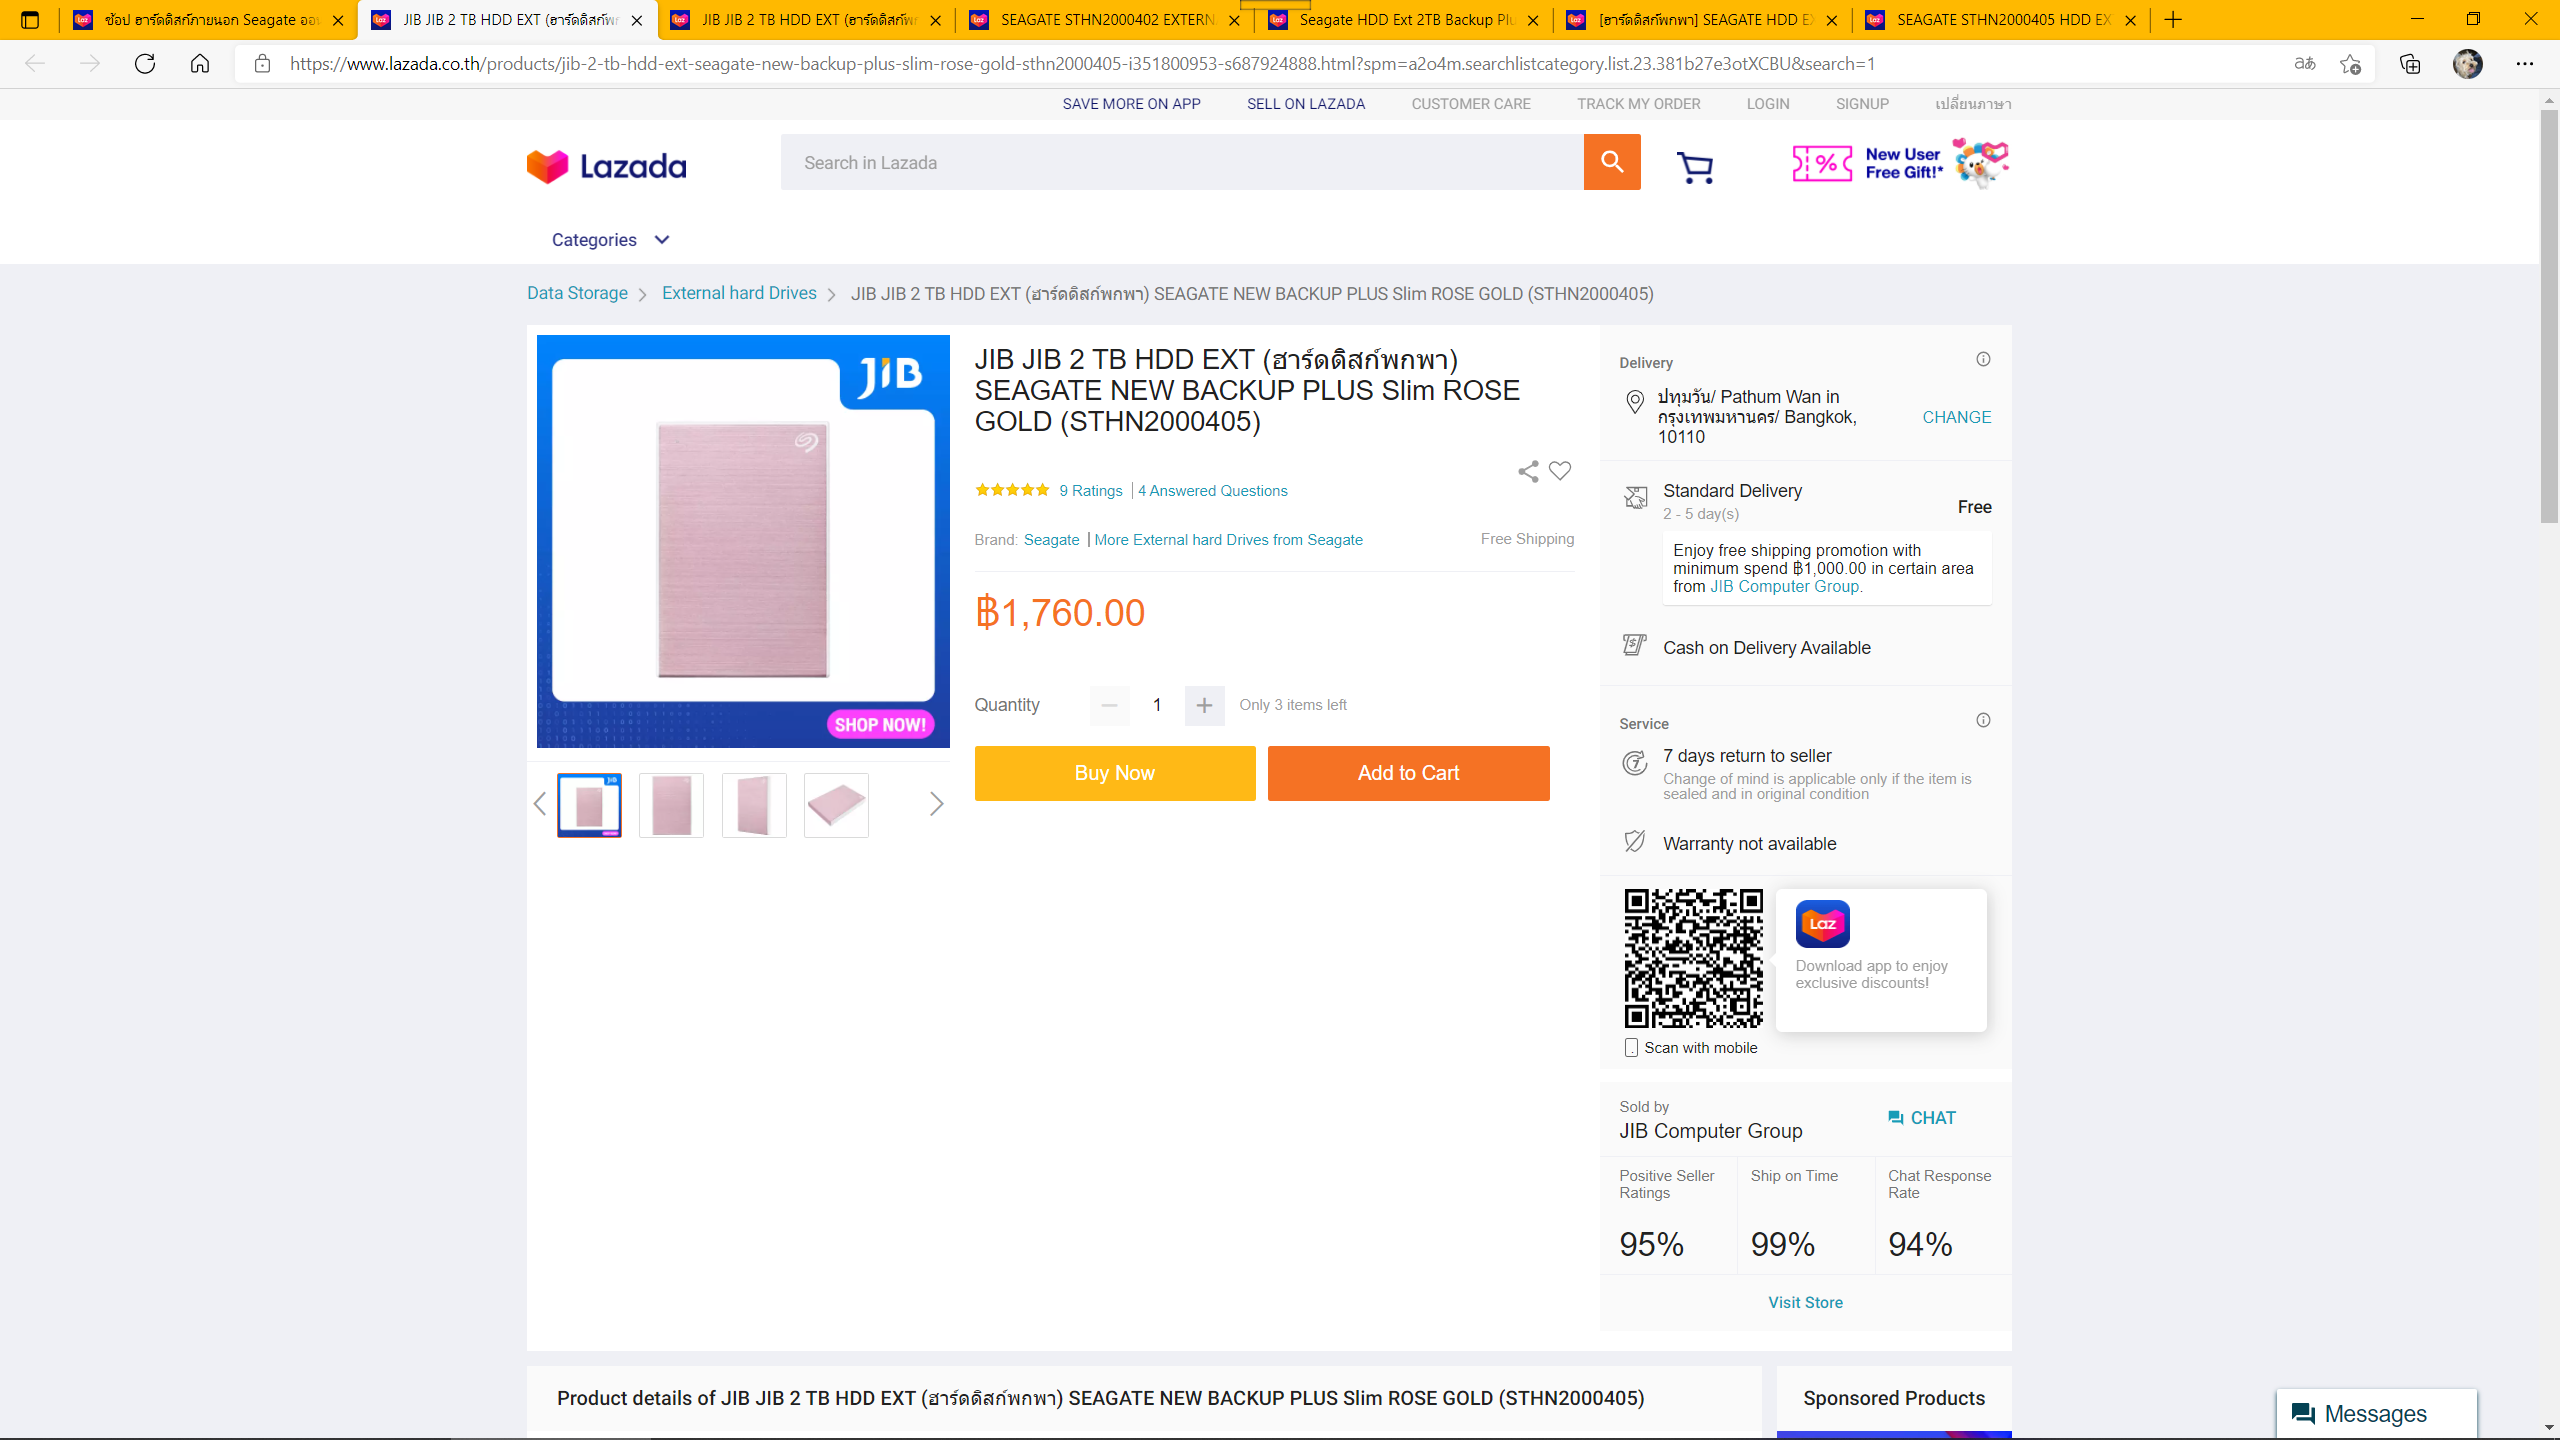This screenshot has width=2560, height=1440.
Task: Expand the Categories dropdown
Action: (x=610, y=240)
